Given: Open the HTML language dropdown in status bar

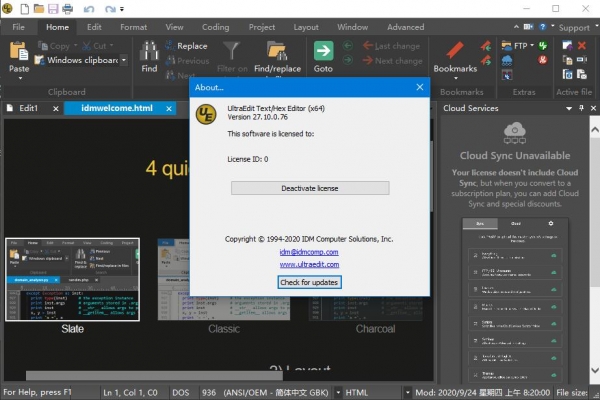Looking at the screenshot, I should tap(408, 393).
